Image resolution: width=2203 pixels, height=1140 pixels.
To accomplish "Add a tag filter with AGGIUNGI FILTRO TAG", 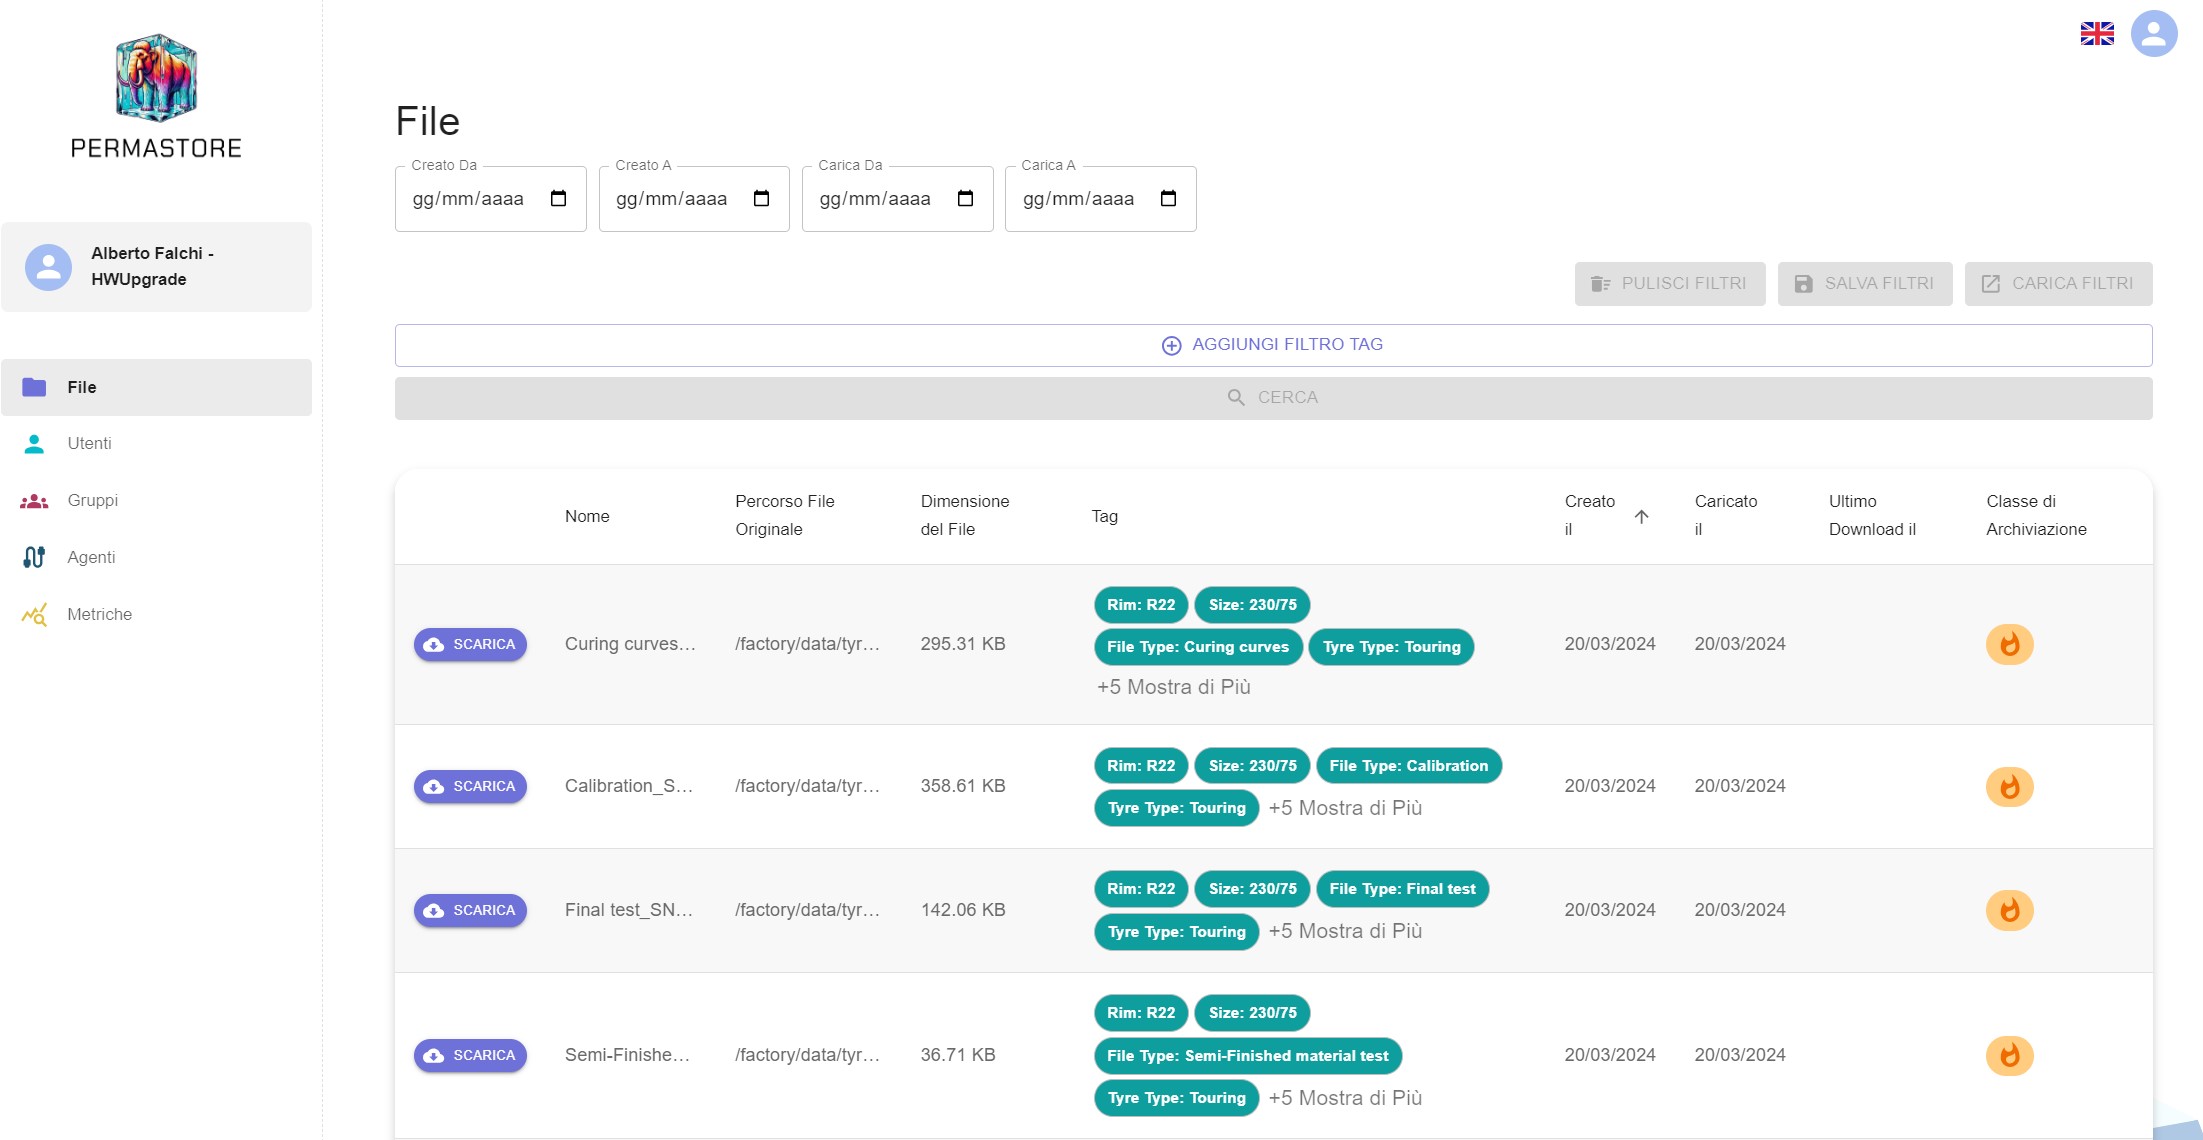I will point(1273,345).
